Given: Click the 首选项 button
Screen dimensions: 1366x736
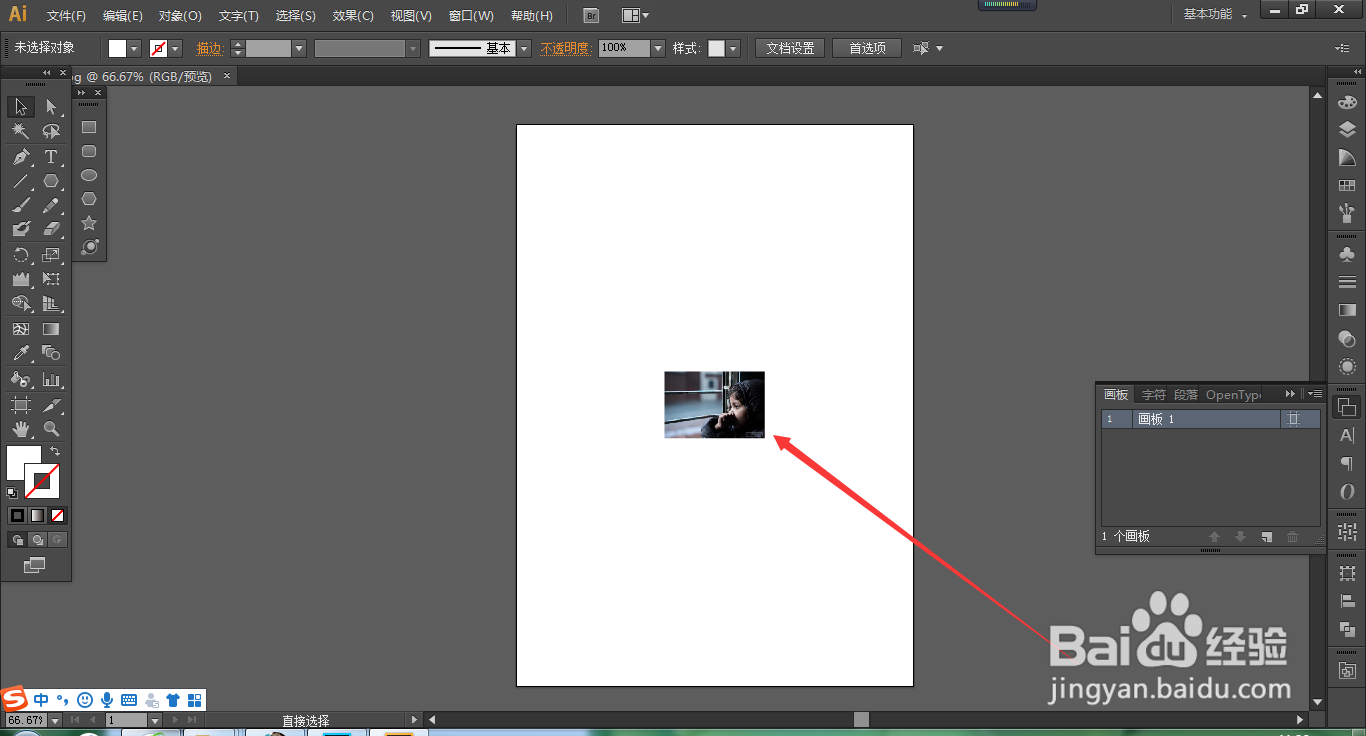Looking at the screenshot, I should 867,48.
